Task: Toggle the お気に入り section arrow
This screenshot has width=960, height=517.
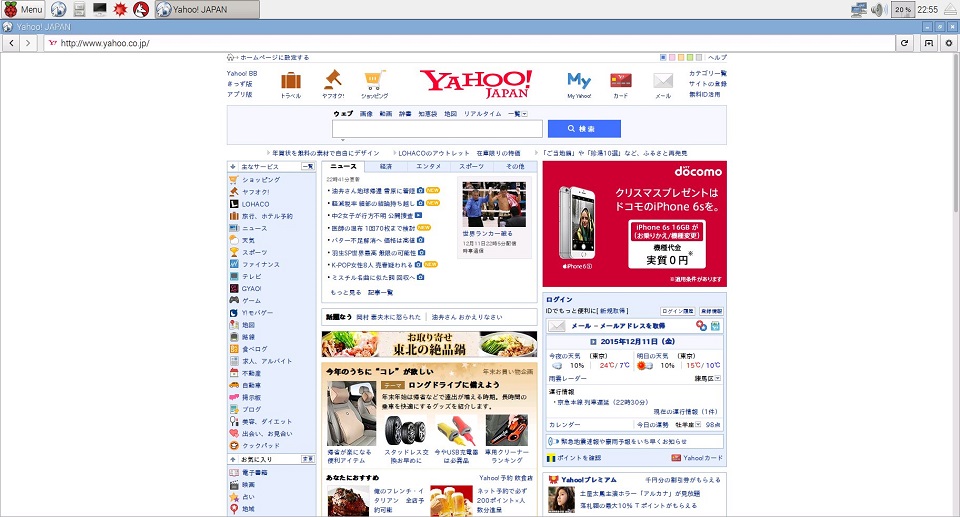Action: pyautogui.click(x=233, y=459)
